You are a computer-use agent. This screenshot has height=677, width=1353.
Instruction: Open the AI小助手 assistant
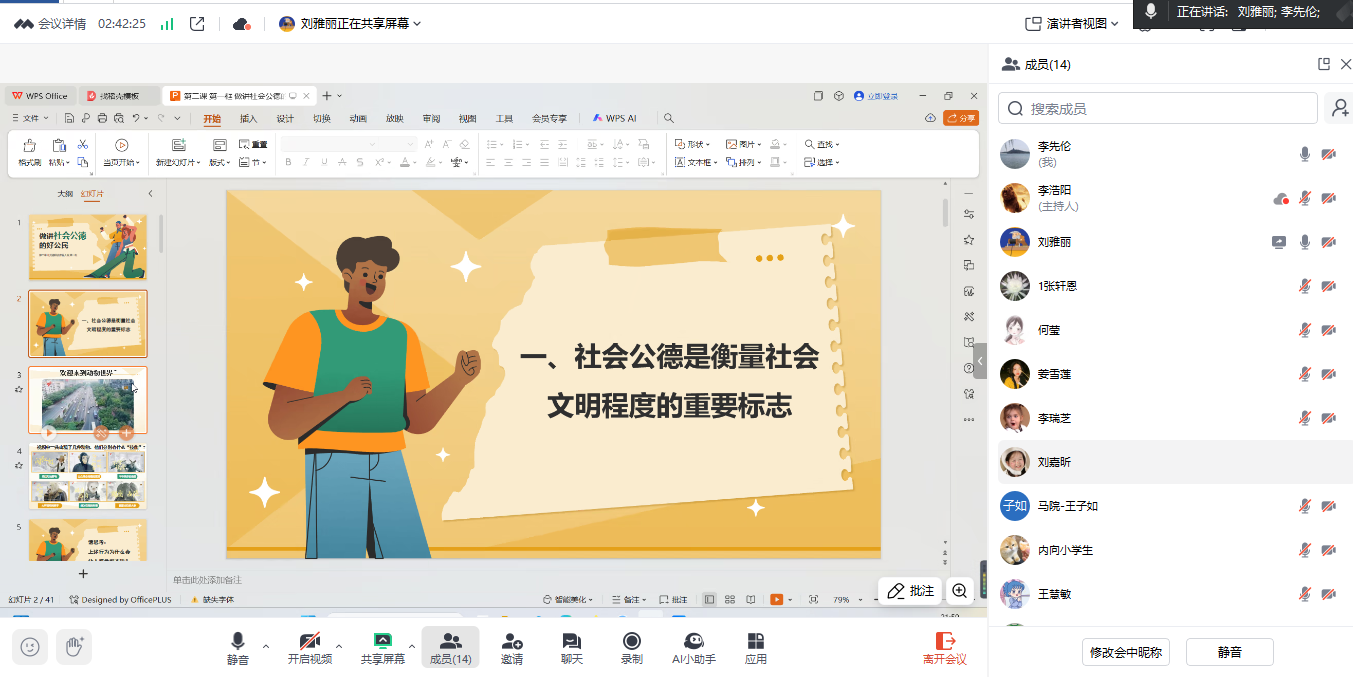[x=693, y=647]
